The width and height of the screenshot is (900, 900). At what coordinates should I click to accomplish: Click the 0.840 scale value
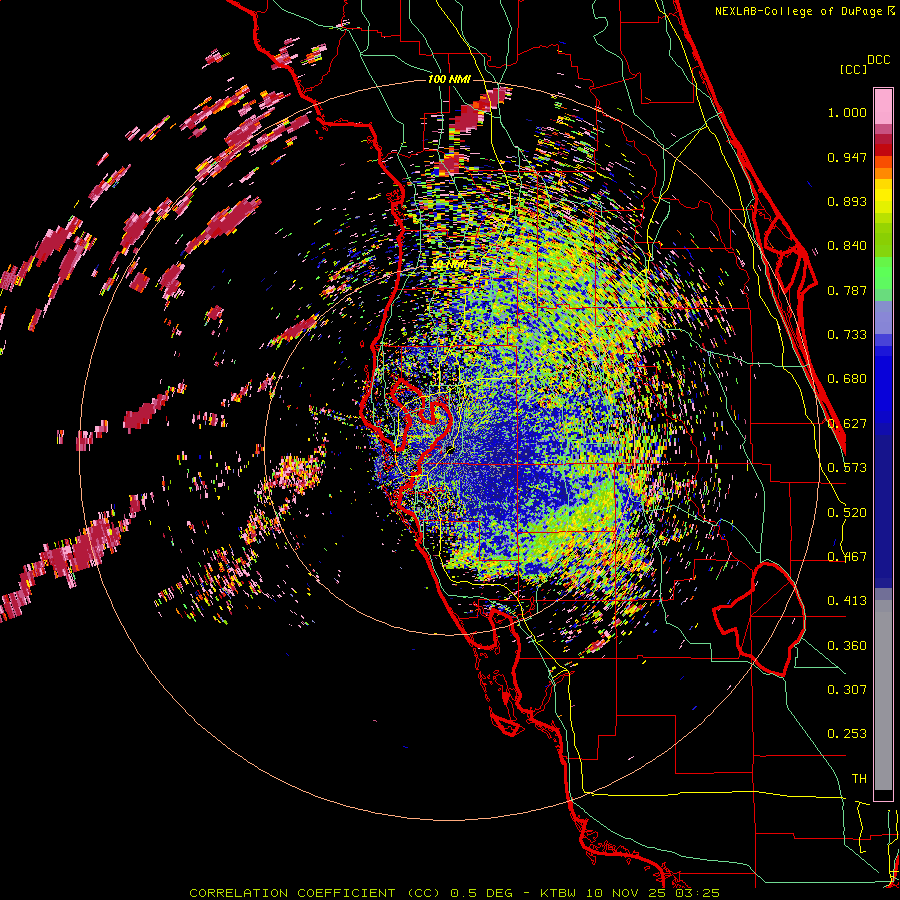[847, 246]
